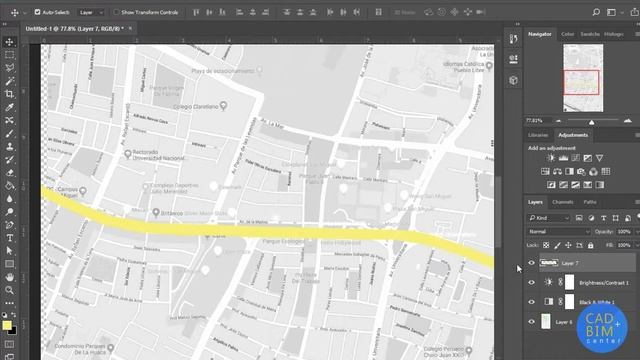Image resolution: width=640 pixels, height=360 pixels.
Task: Add a Vibrance adjustment
Action: click(x=599, y=158)
